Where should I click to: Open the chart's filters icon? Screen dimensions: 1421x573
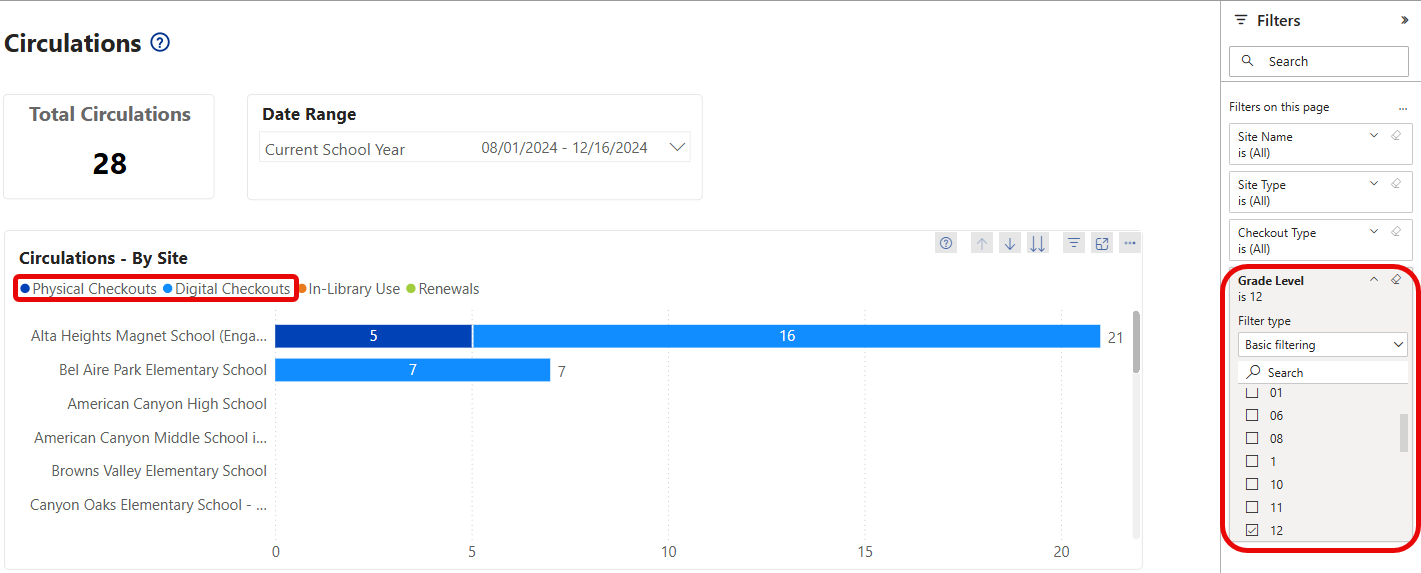click(1074, 243)
